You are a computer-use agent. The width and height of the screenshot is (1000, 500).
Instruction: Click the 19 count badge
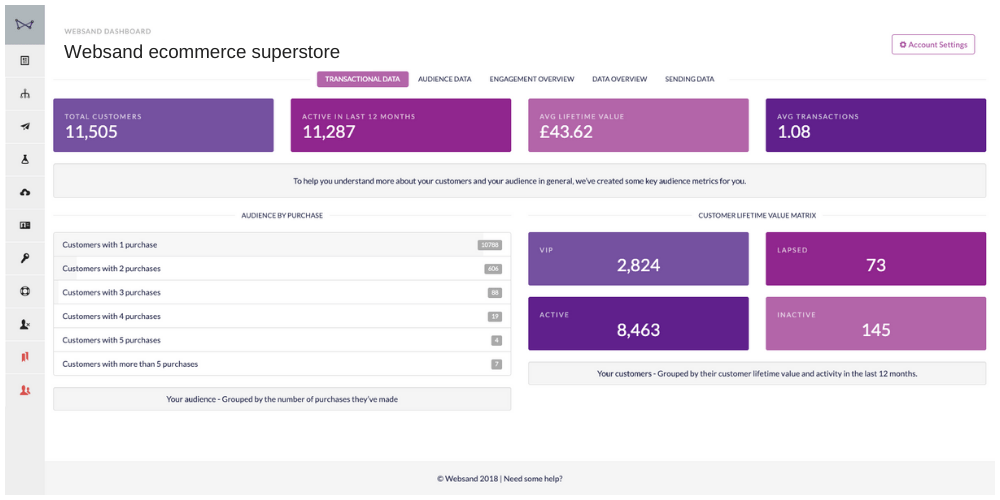click(x=495, y=316)
